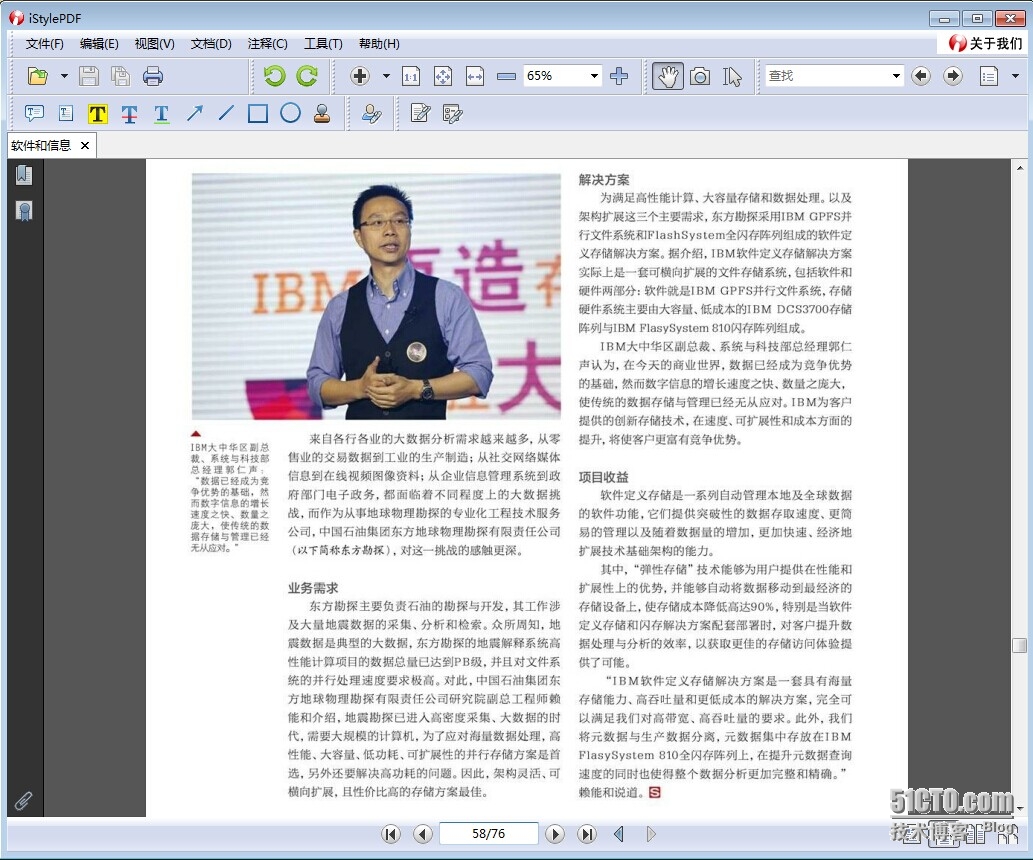Show the bookmarks side panel
This screenshot has height=860, width=1033.
pyautogui.click(x=24, y=175)
